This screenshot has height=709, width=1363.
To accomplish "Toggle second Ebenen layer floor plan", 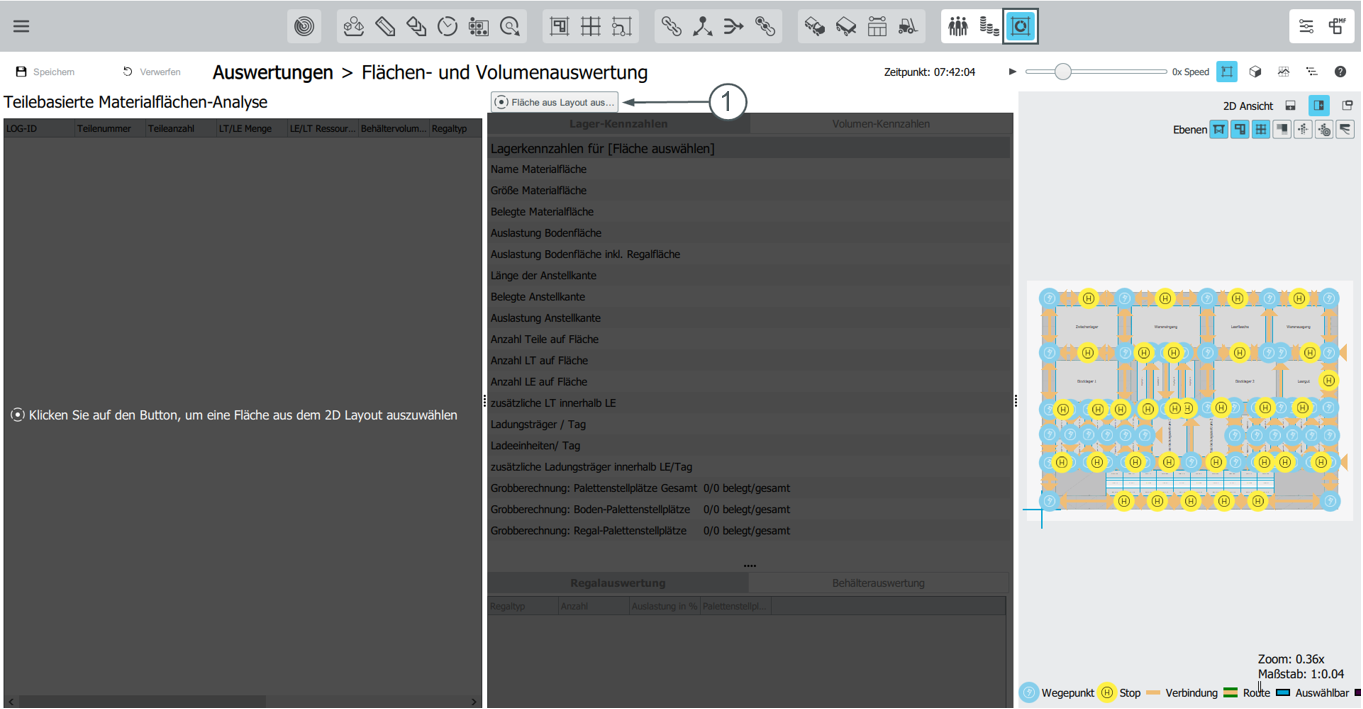I will (1240, 129).
